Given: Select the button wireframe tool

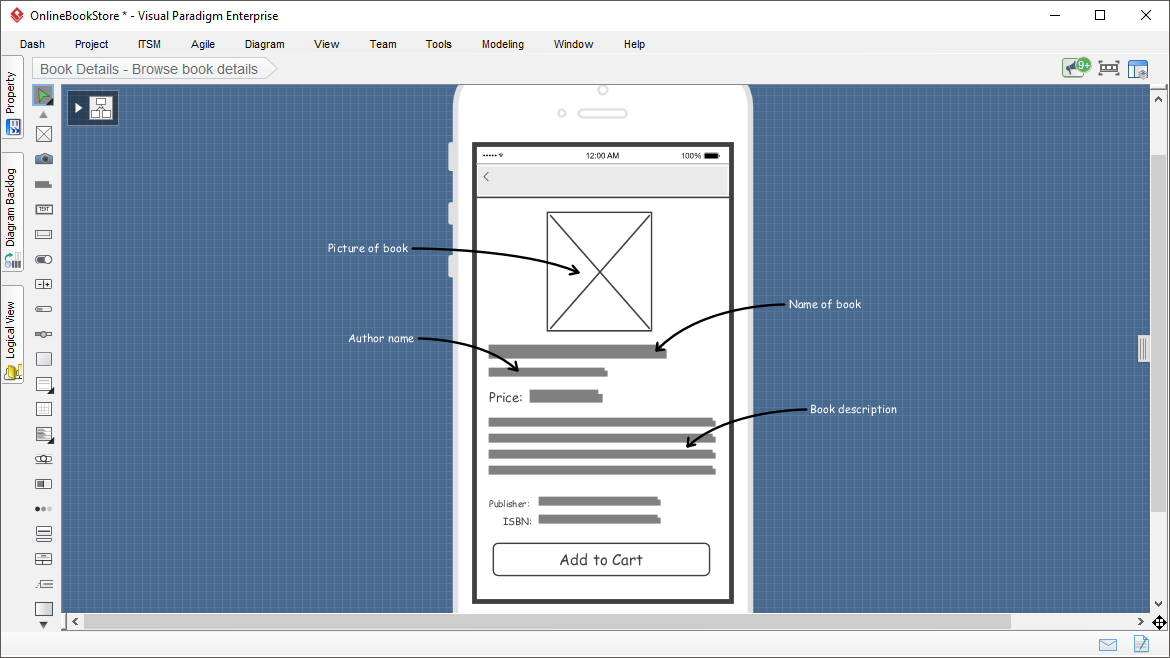Looking at the screenshot, I should pyautogui.click(x=44, y=234).
